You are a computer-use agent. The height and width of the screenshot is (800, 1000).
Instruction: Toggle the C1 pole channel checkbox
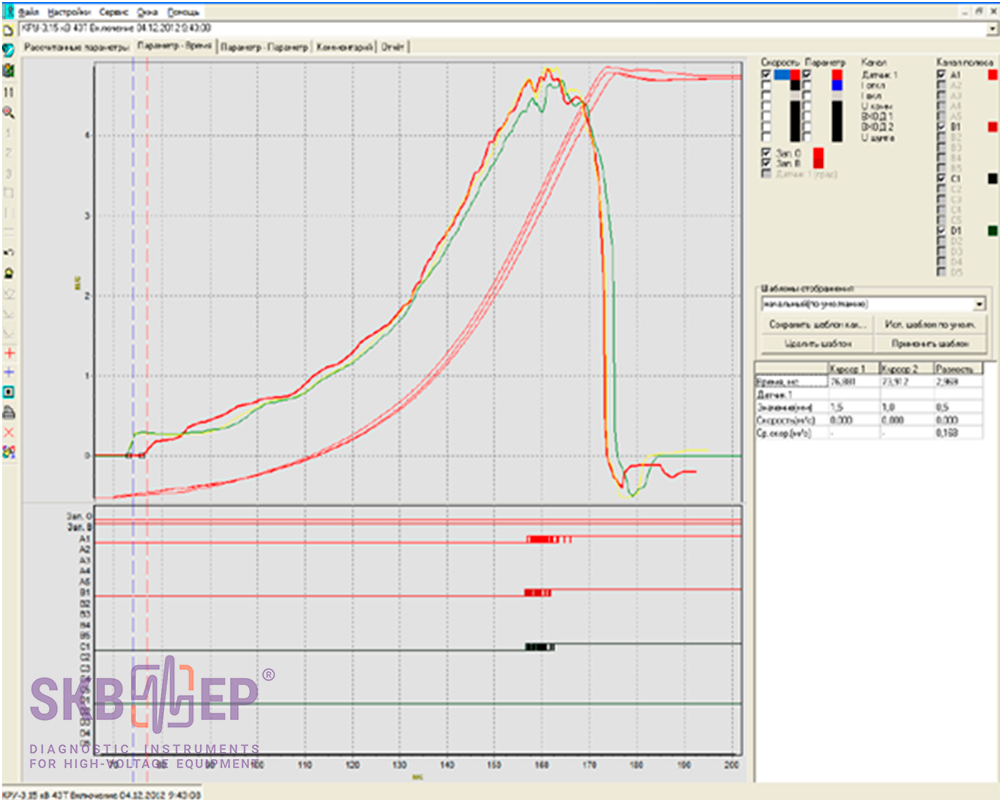[x=941, y=179]
